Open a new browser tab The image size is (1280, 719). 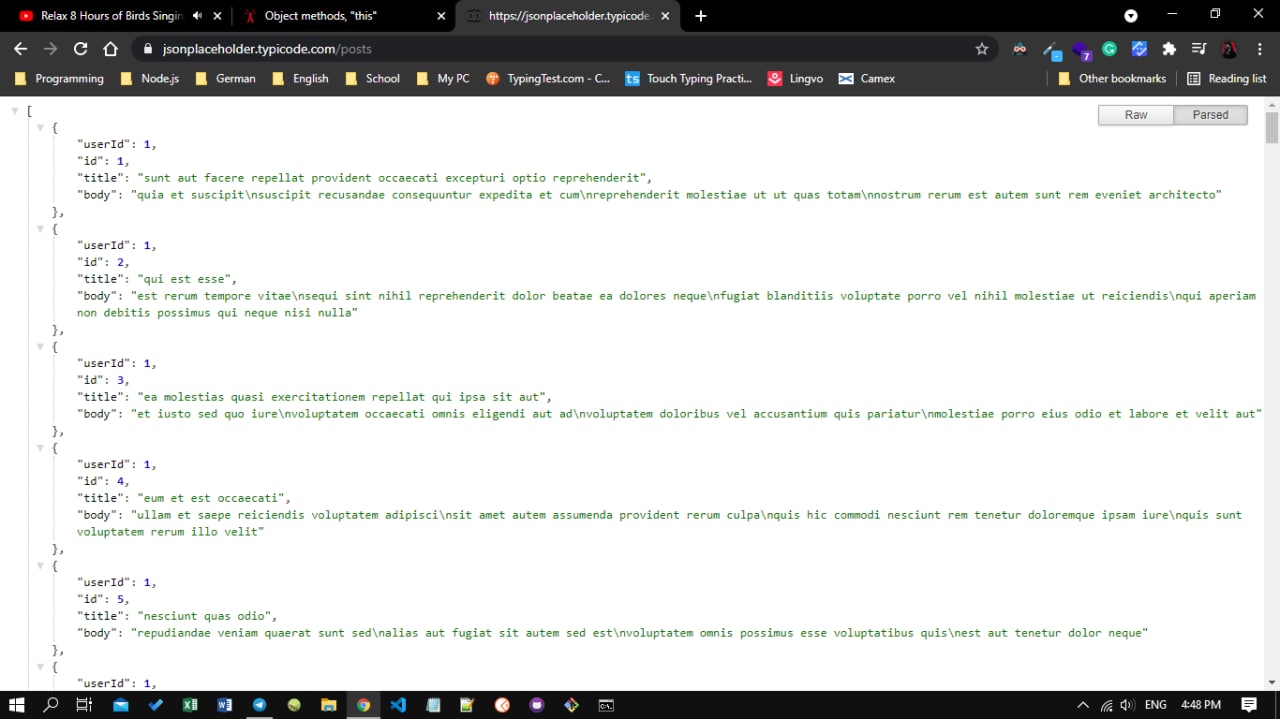701,16
